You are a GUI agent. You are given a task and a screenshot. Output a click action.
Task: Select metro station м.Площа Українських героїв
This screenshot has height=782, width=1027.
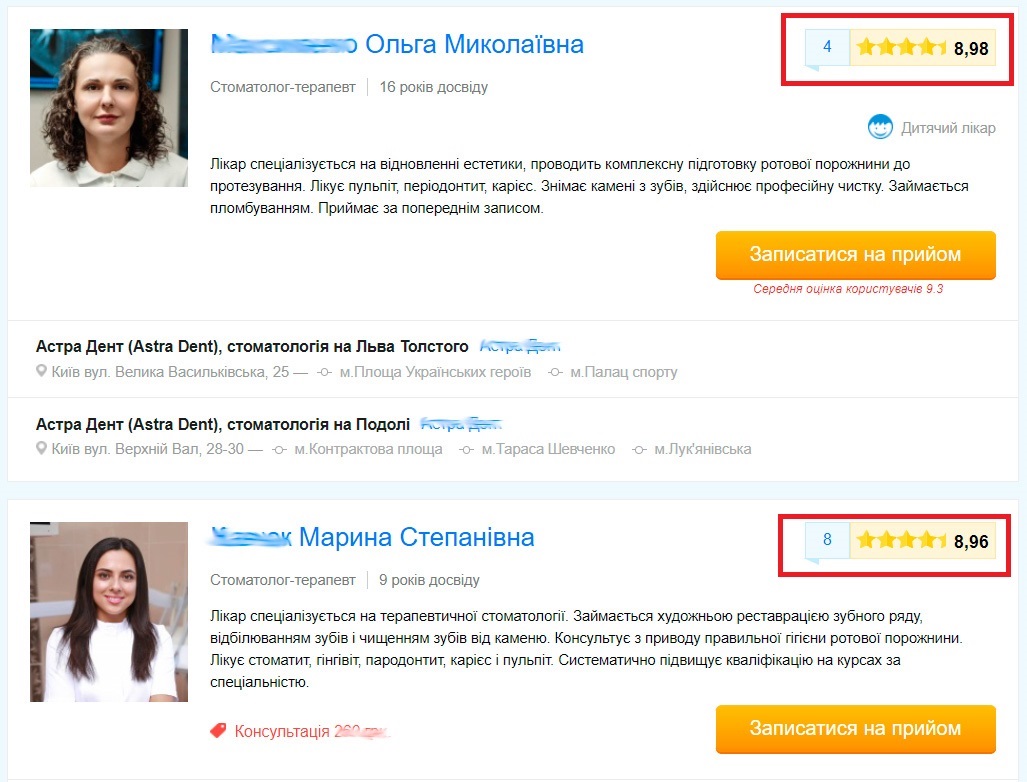[x=435, y=372]
